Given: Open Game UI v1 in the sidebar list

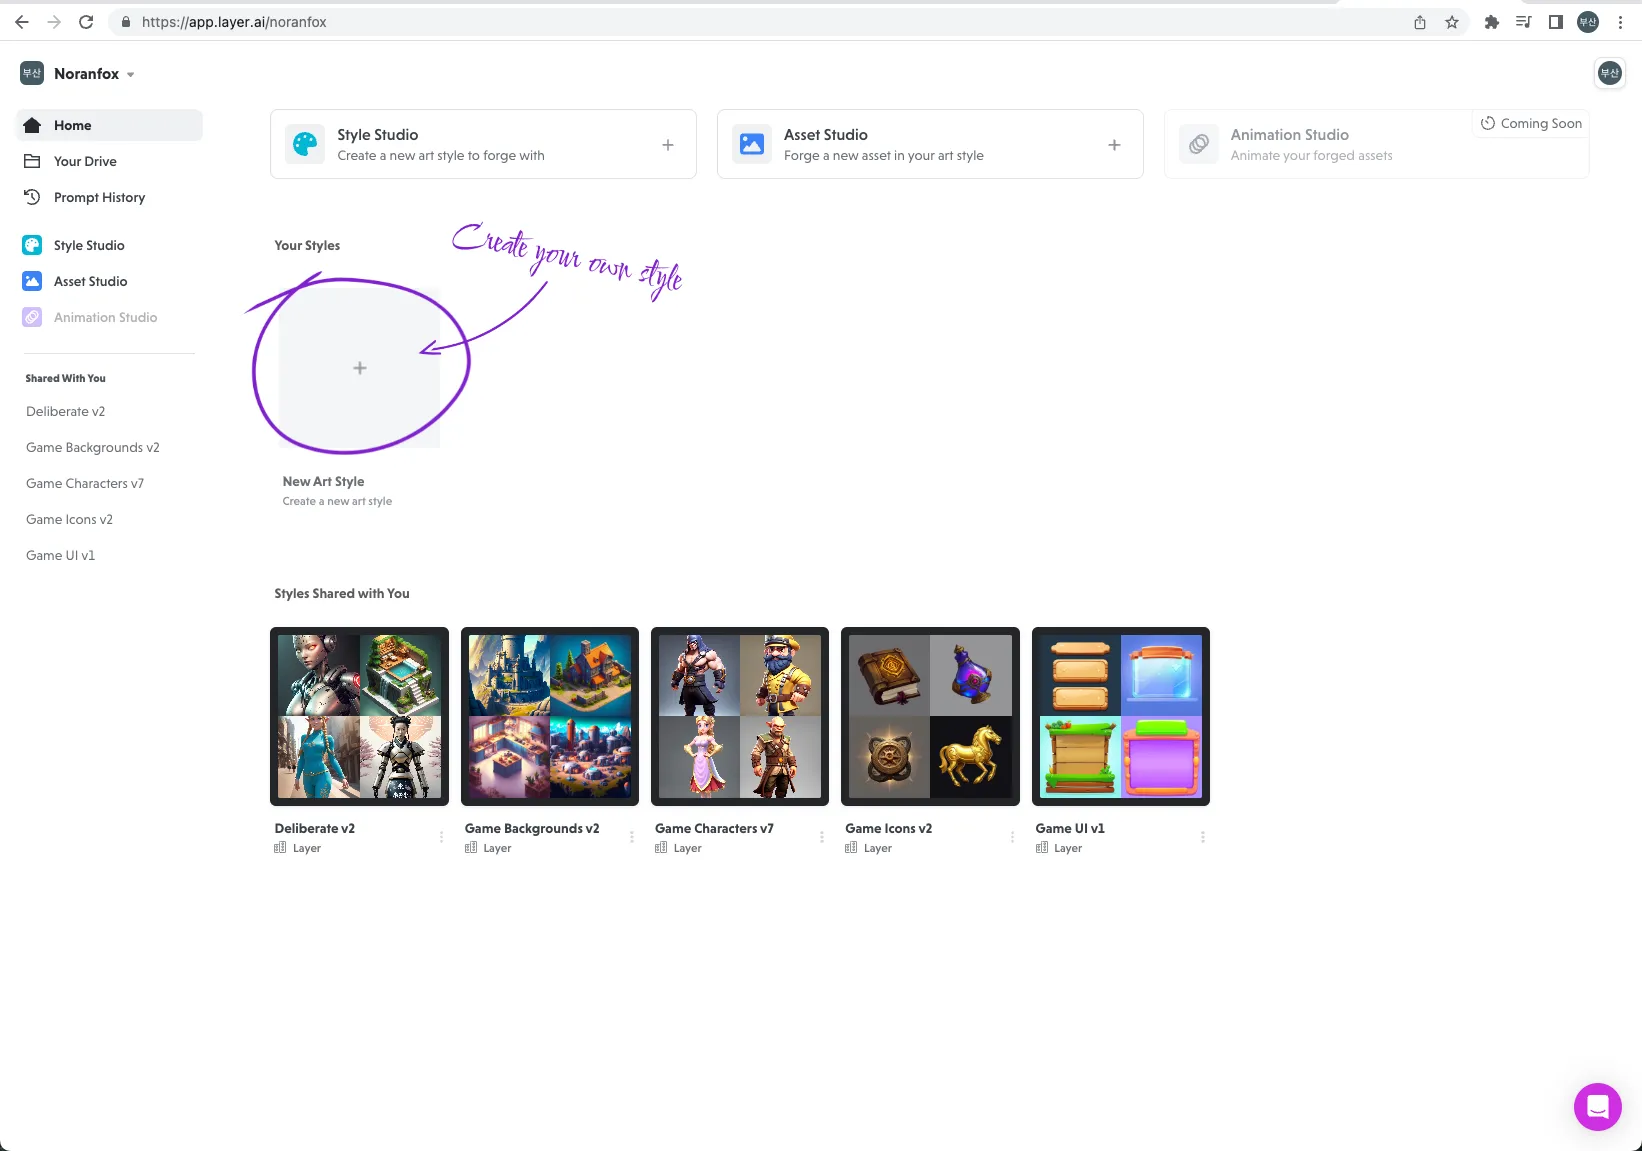Looking at the screenshot, I should click(61, 555).
